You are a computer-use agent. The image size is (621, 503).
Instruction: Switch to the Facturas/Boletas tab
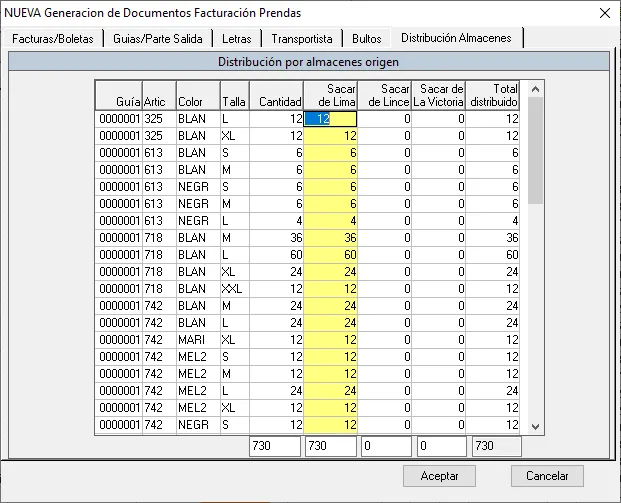(53, 39)
